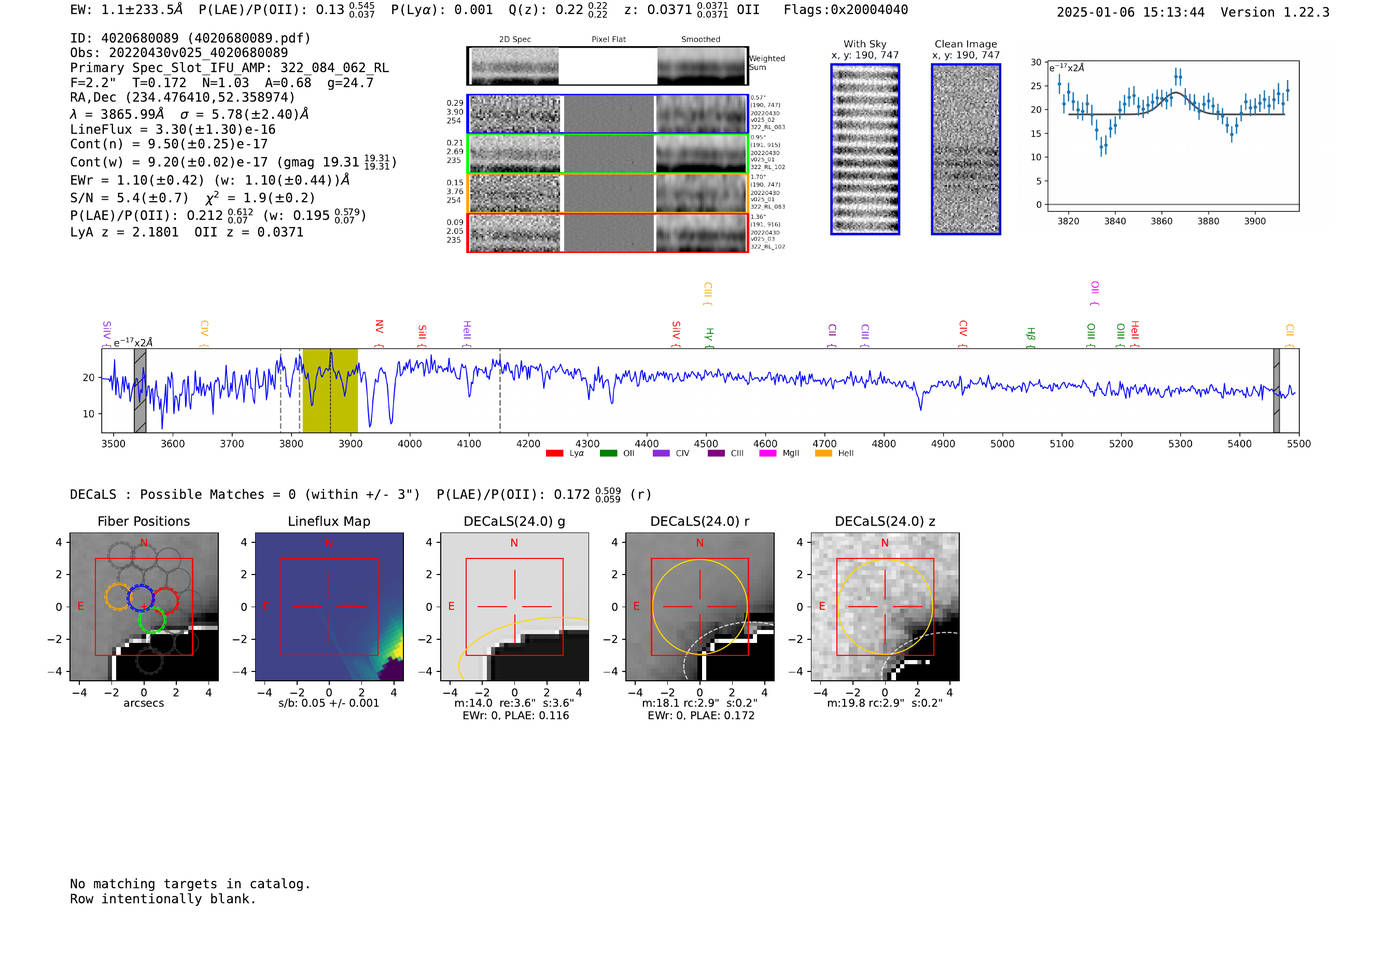This screenshot has height=953, width=1400.
Task: Click the RA,Dec coordinates line
Action: click(x=182, y=98)
